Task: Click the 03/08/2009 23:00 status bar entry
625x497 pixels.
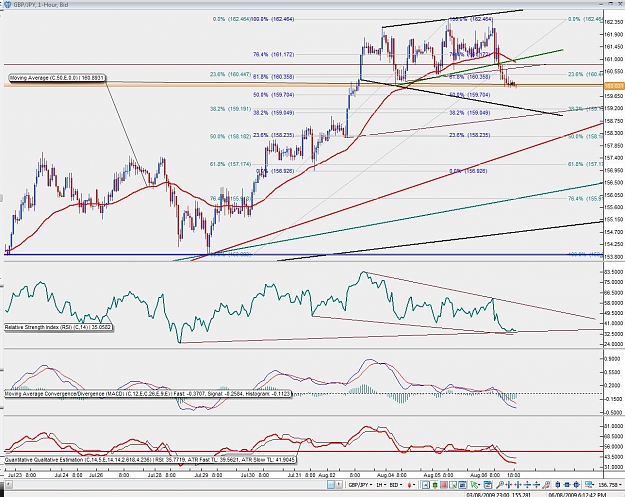Action: [499, 495]
